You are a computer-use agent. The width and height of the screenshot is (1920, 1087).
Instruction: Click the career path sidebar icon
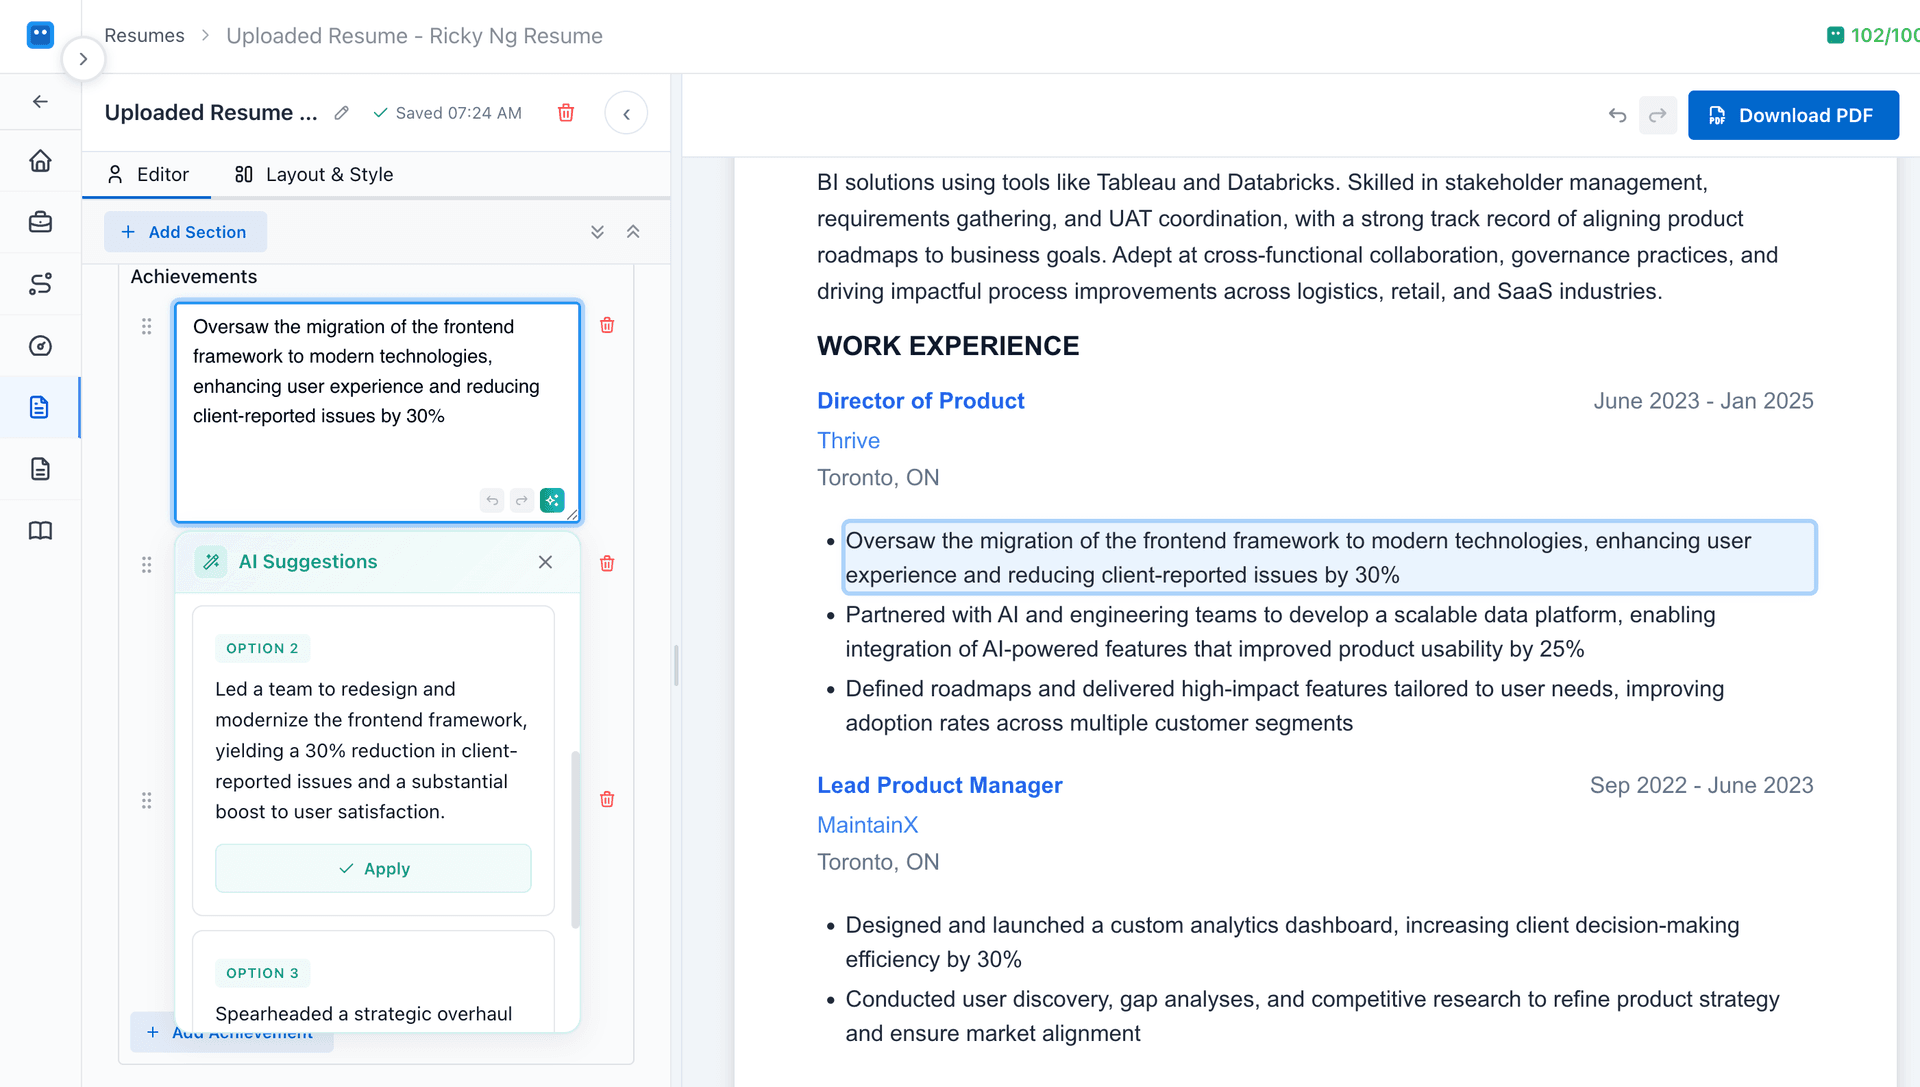(x=40, y=284)
